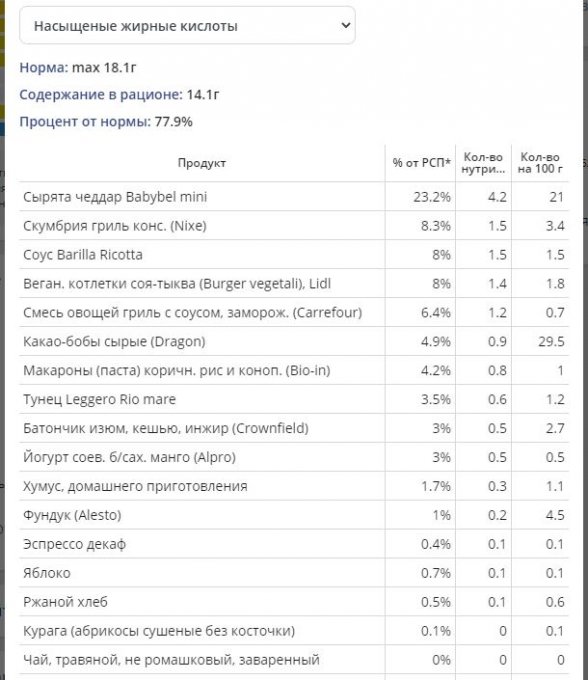Select the Сырята чеддар Babybel mini row
Screen dimensions: 588x680
(x=294, y=197)
